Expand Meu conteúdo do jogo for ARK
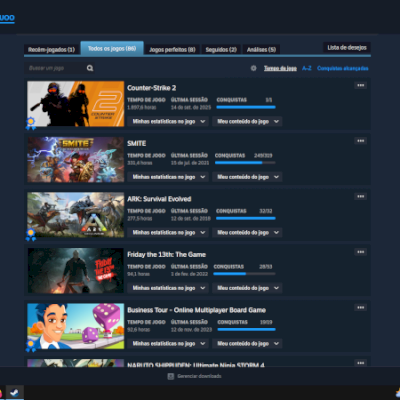 [x=247, y=232]
